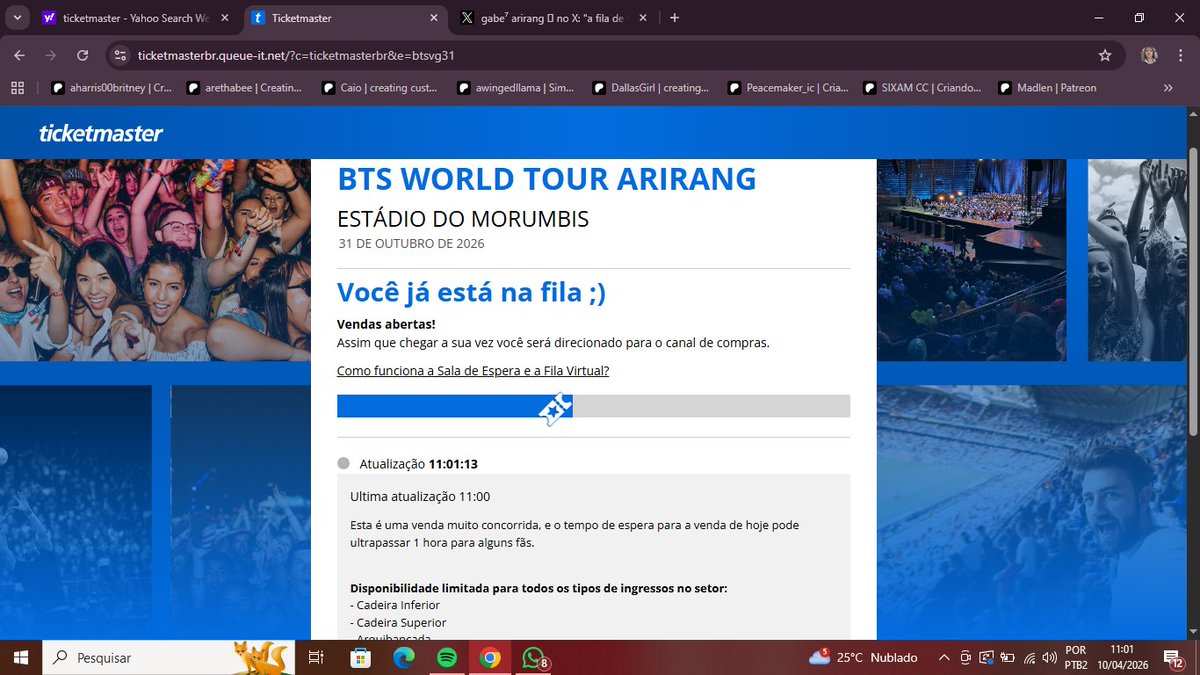Open Spotify from taskbar
1200x675 pixels.
tap(446, 657)
